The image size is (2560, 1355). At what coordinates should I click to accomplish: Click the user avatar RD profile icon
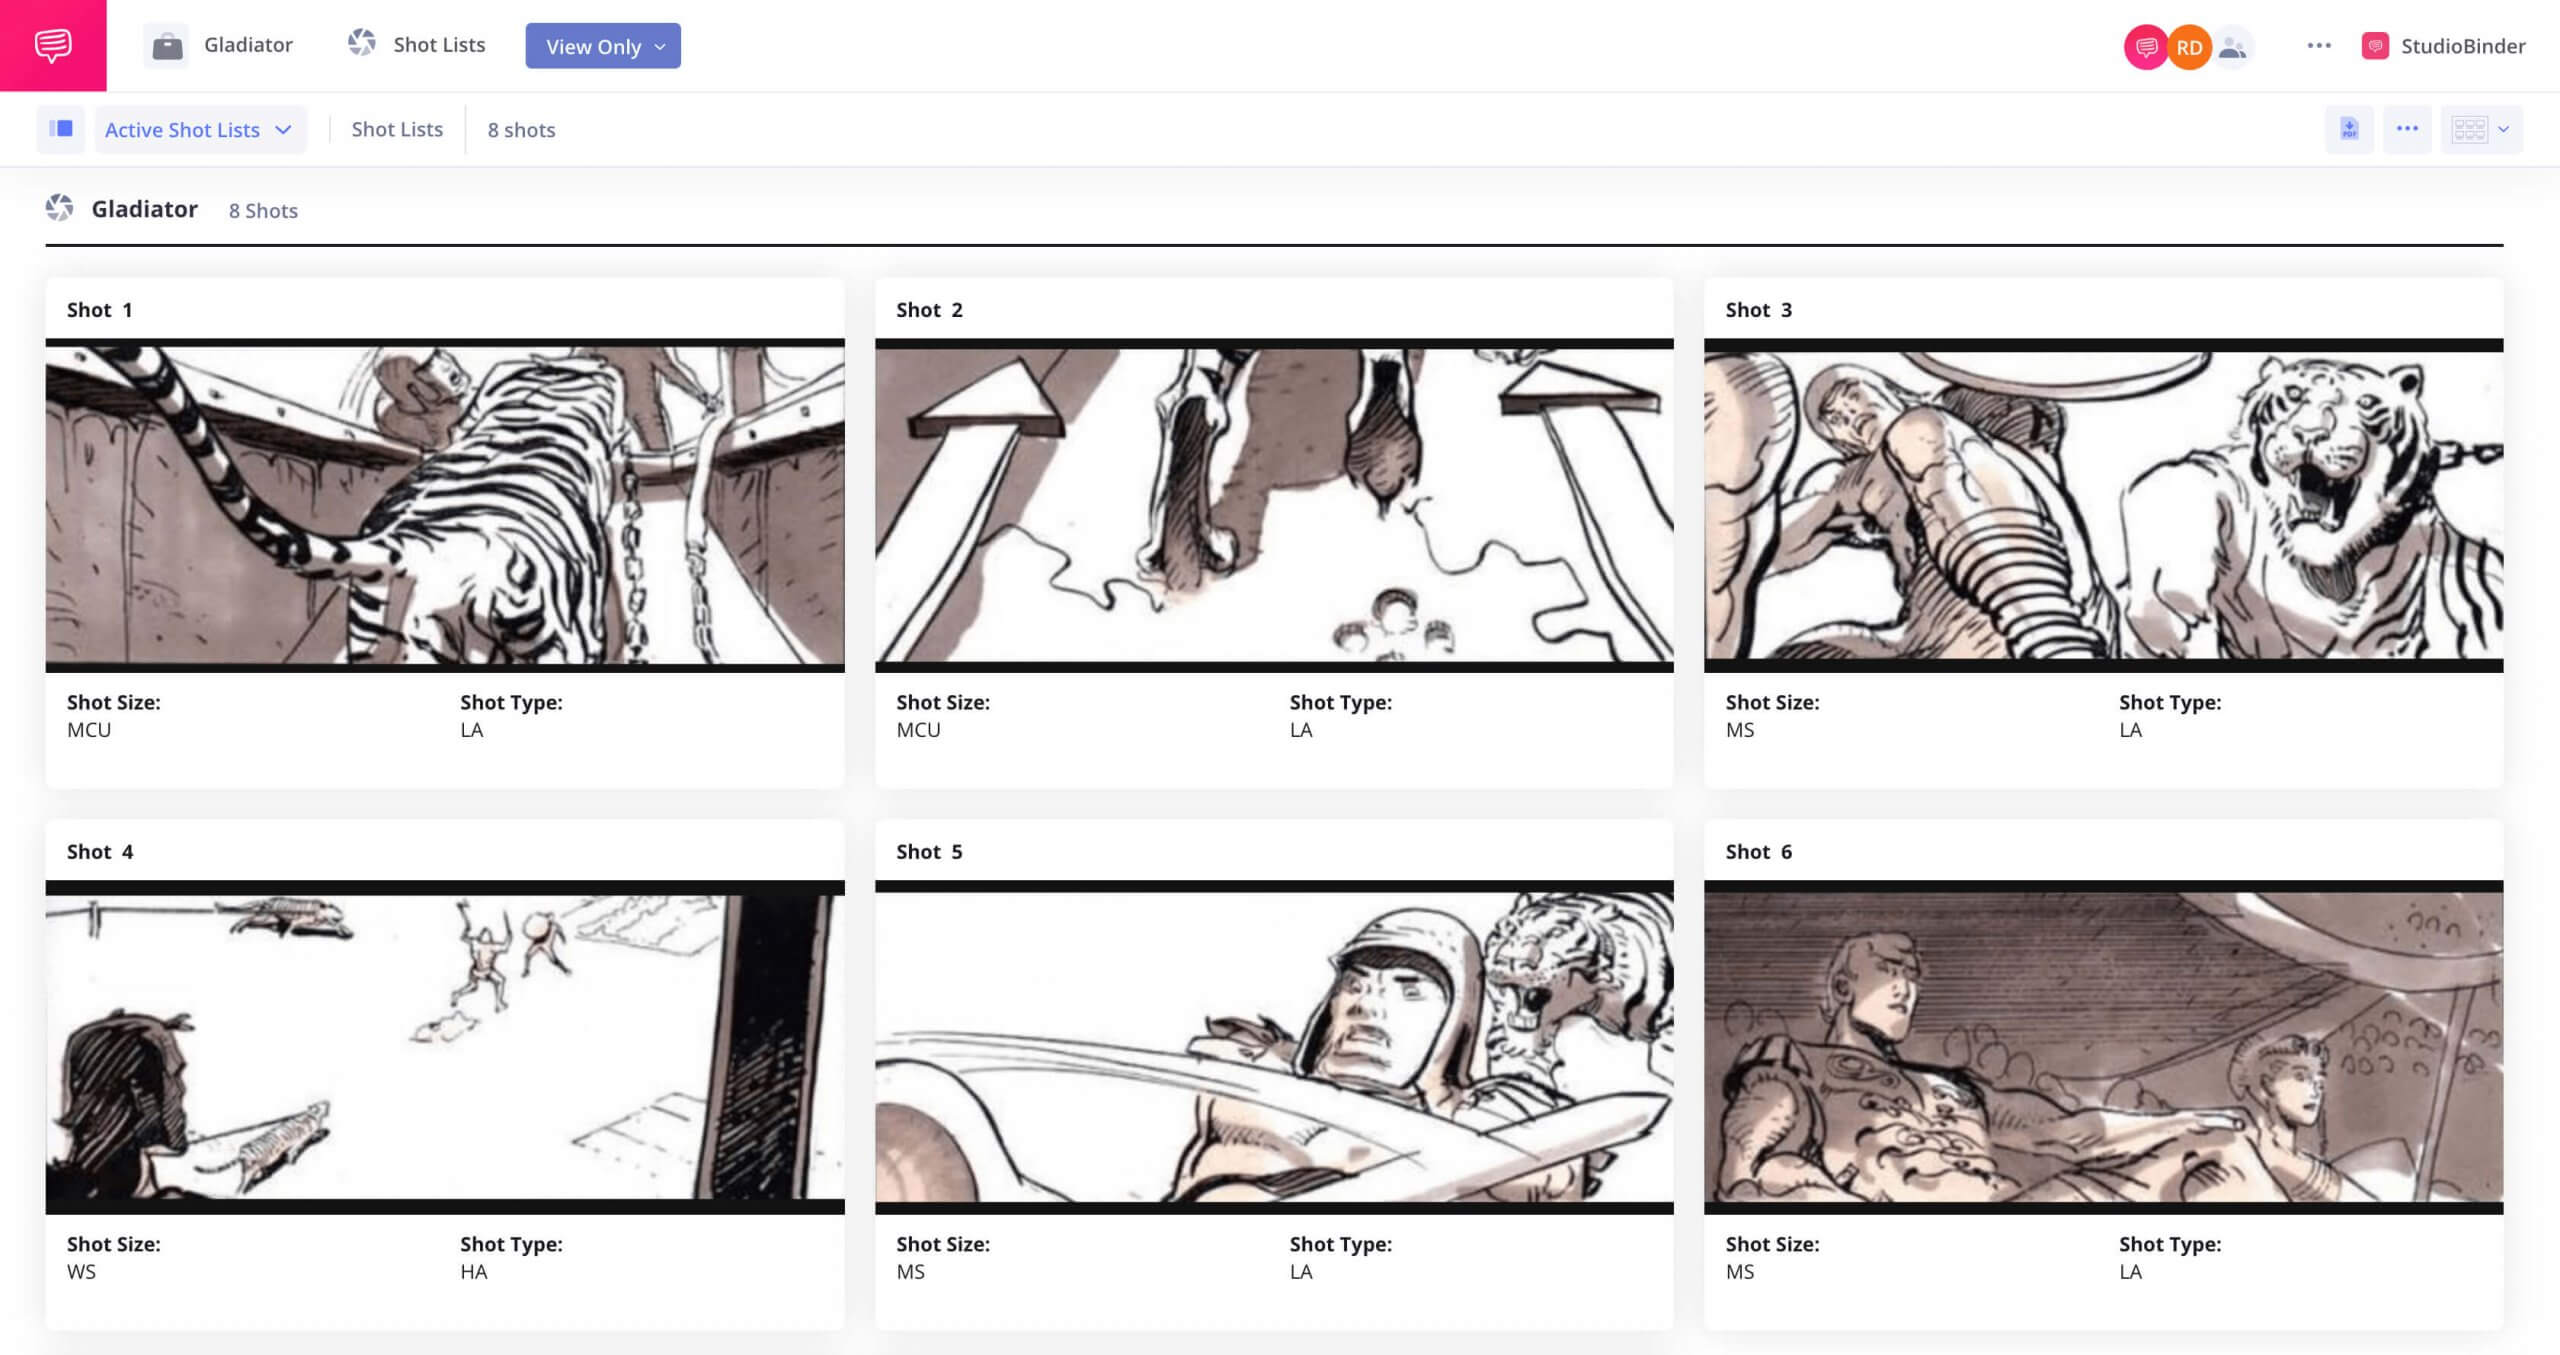click(x=2189, y=46)
